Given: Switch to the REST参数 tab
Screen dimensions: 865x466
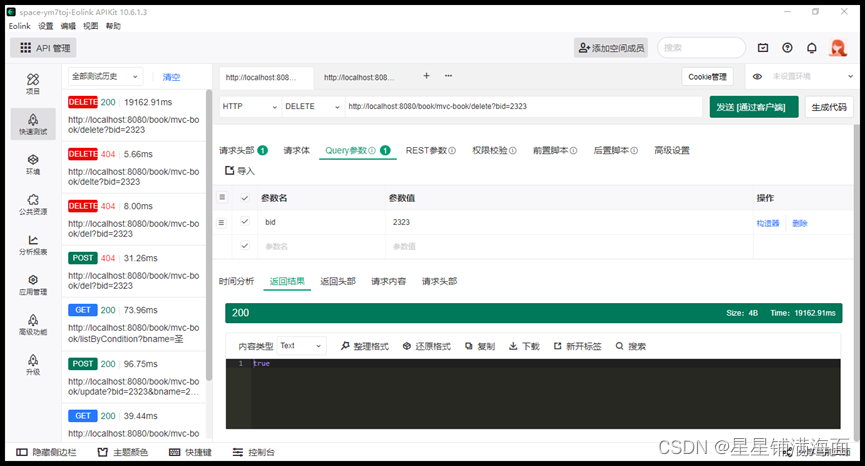Looking at the screenshot, I should (430, 151).
